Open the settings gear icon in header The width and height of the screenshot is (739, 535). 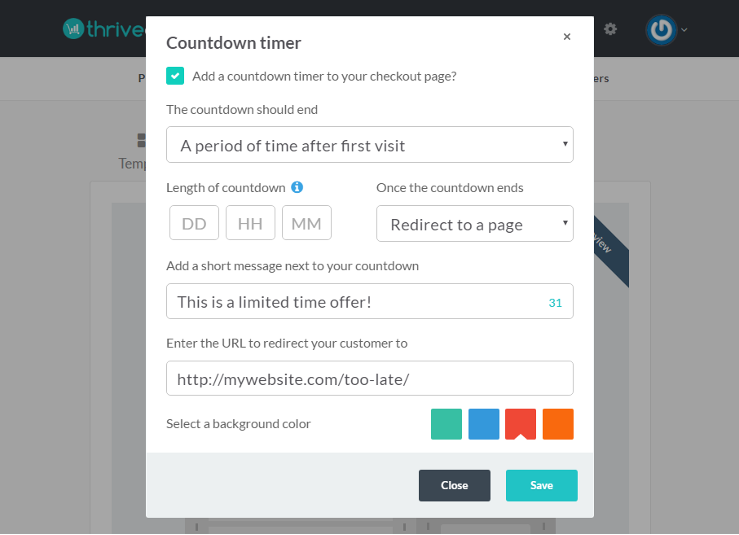(610, 29)
